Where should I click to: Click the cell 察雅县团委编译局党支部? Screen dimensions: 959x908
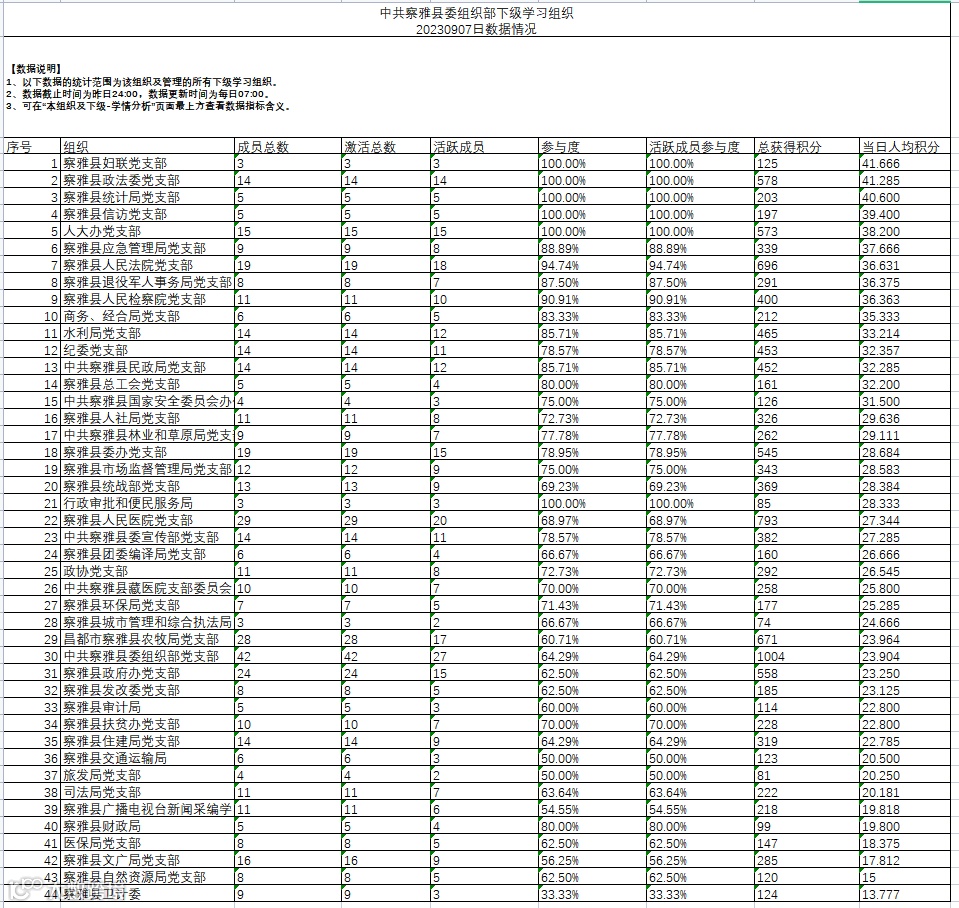[x=147, y=555]
